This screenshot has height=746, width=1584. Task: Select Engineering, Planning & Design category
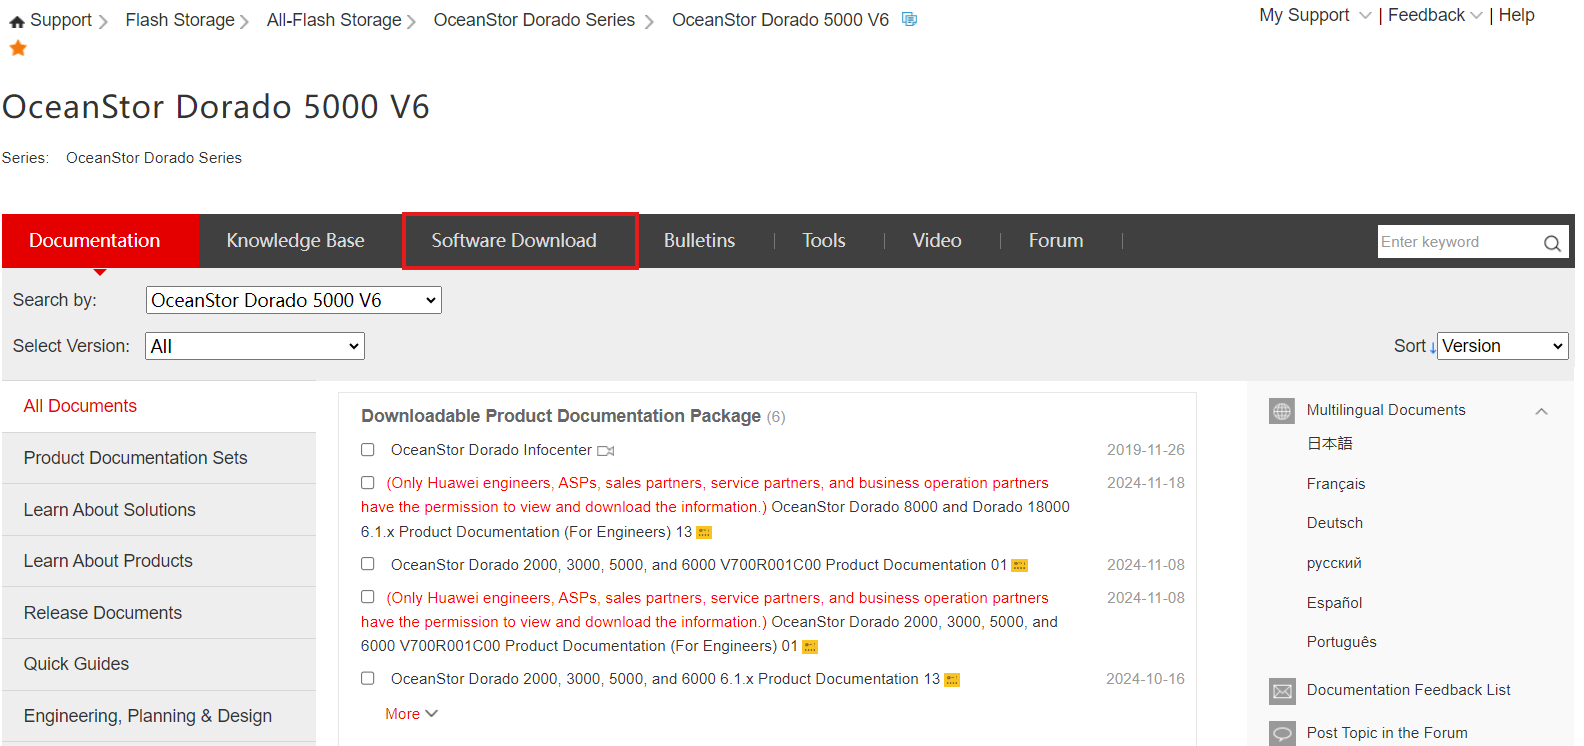tap(159, 716)
